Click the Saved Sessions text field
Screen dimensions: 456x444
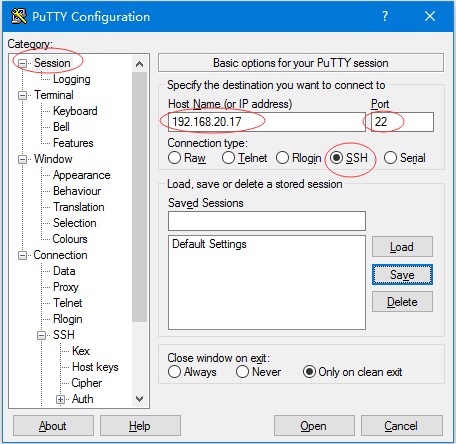[x=267, y=221]
